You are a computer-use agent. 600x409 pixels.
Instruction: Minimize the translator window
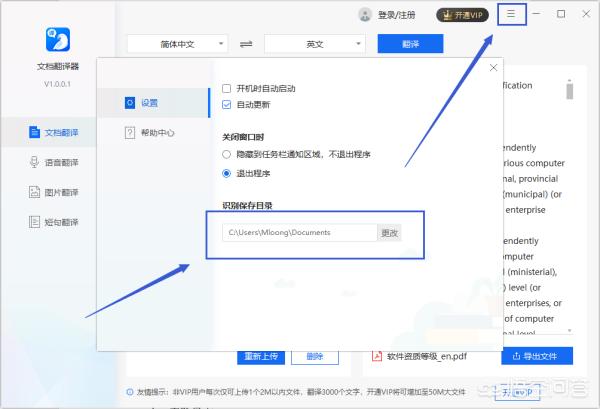point(536,14)
